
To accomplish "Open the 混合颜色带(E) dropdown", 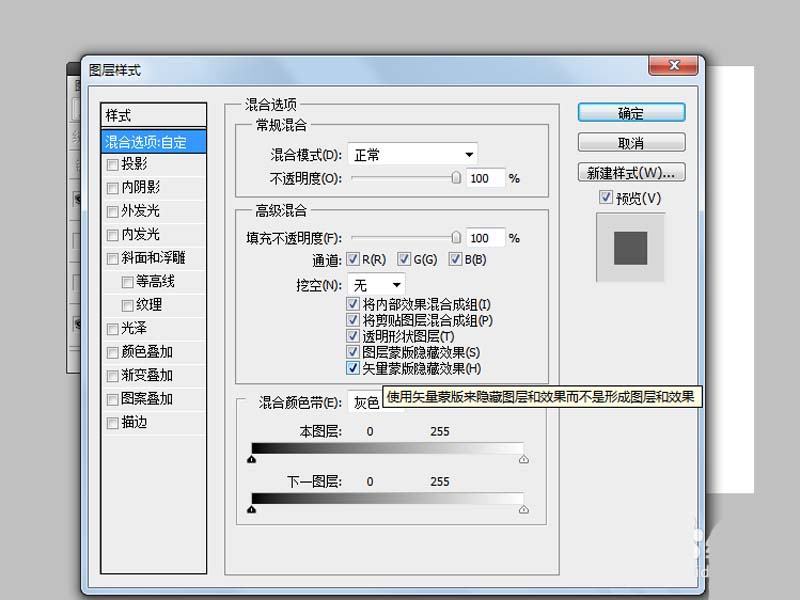I will tap(365, 403).
